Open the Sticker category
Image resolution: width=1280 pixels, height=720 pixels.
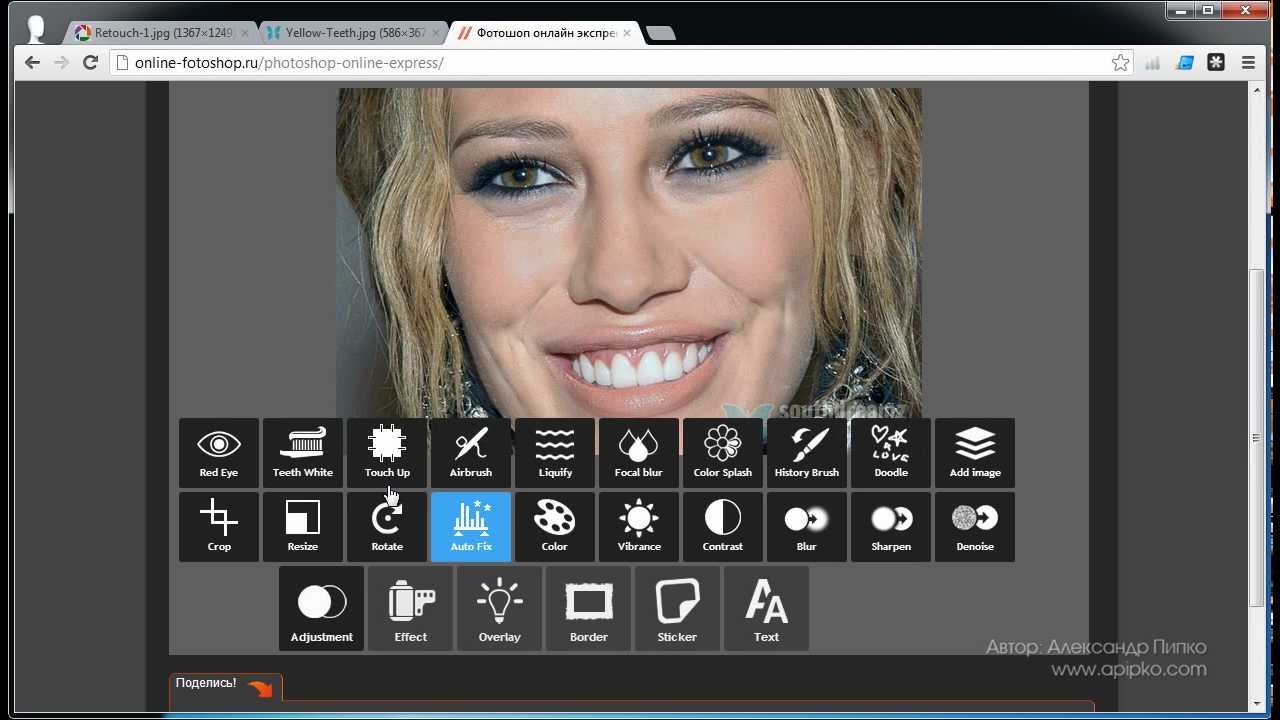(677, 609)
